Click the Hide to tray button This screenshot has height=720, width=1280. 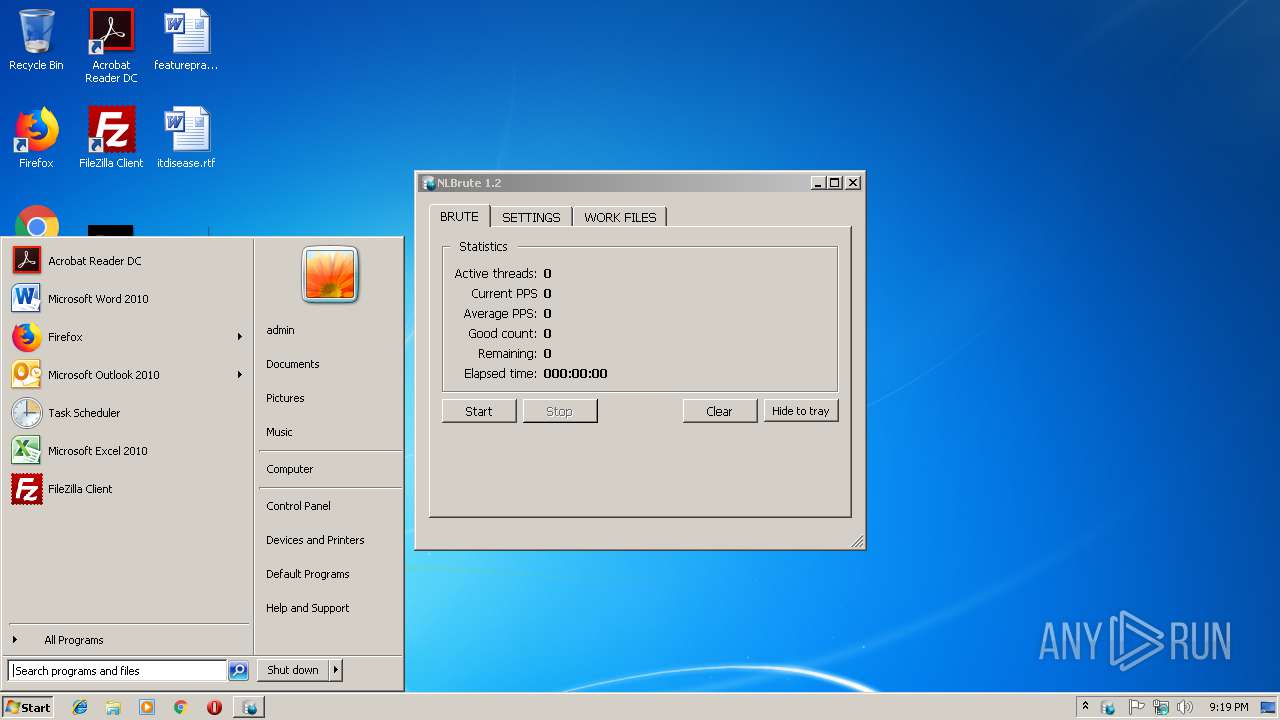pyautogui.click(x=801, y=411)
